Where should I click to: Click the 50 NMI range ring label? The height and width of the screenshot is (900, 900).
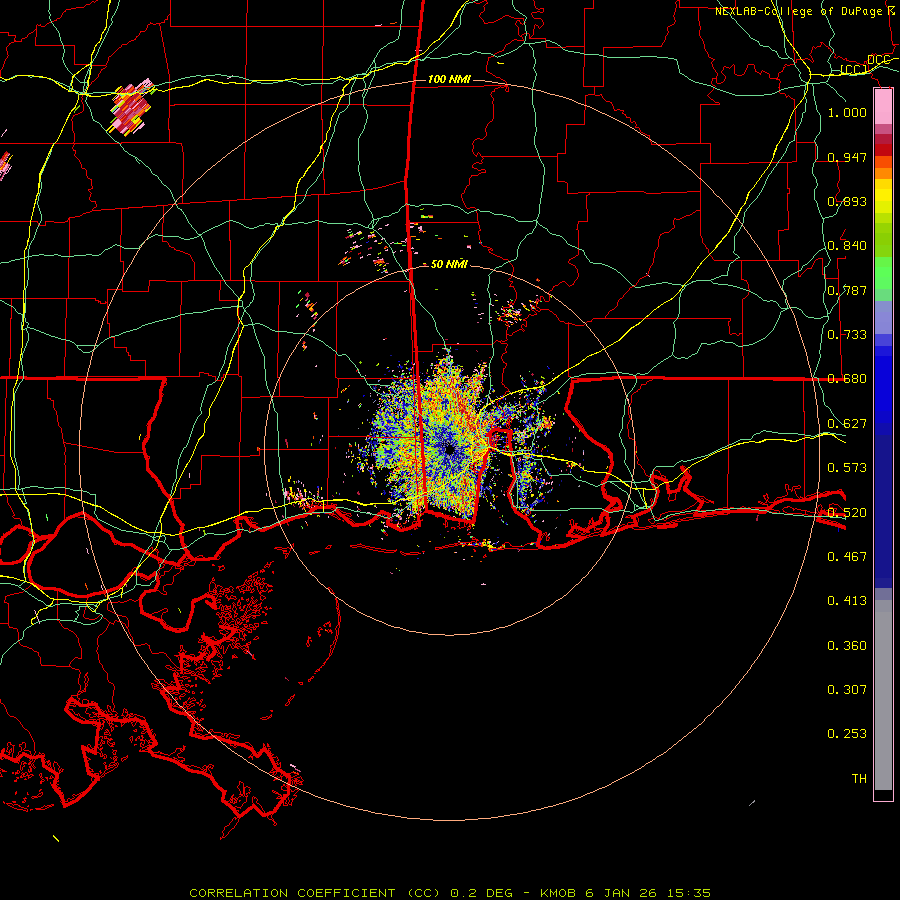449,264
